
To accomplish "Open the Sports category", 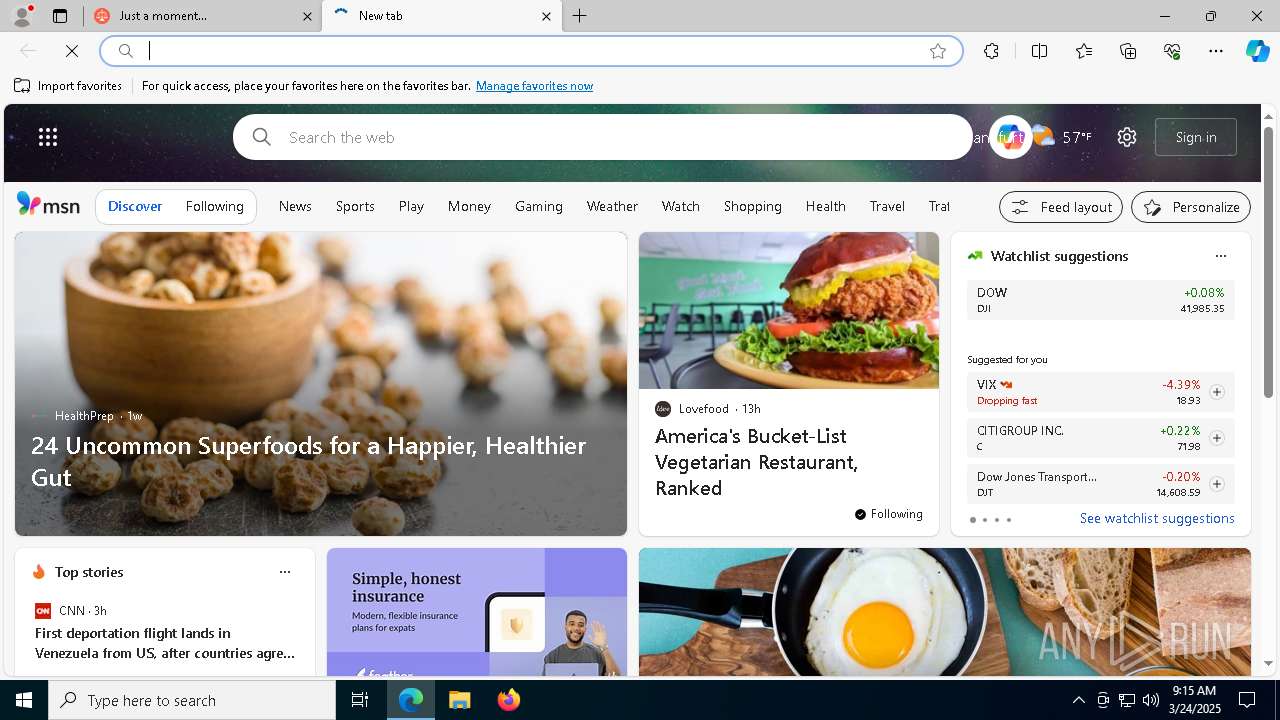I will (355, 206).
